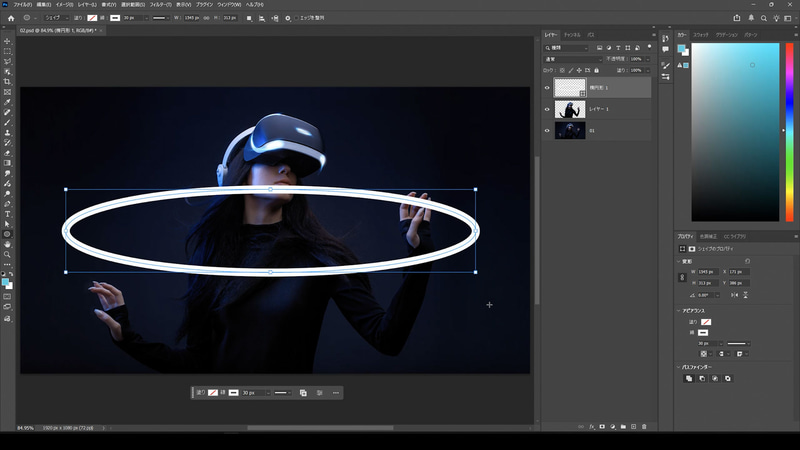
Task: Click the lock all padlock icon
Action: tap(596, 70)
